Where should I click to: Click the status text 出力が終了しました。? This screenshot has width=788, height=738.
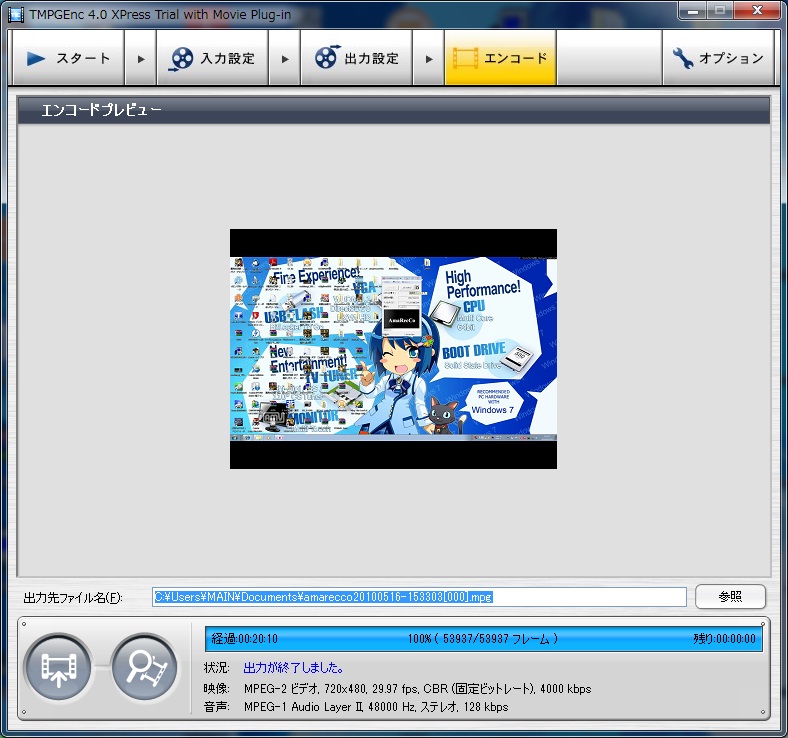coord(294,668)
